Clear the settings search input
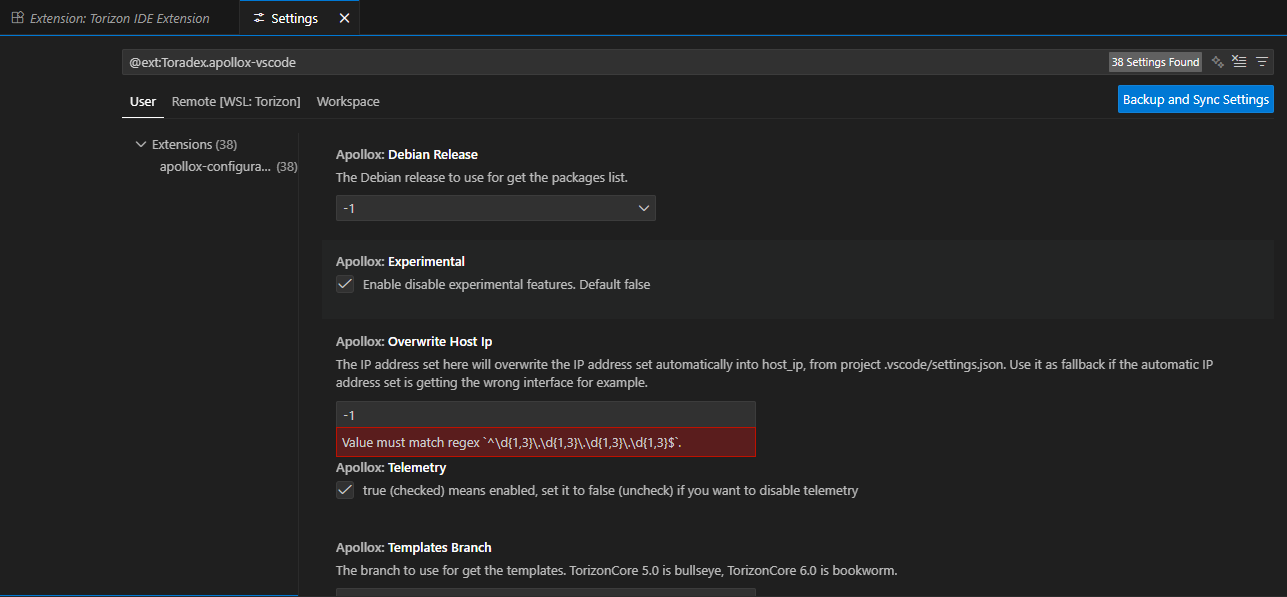 click(x=1240, y=62)
